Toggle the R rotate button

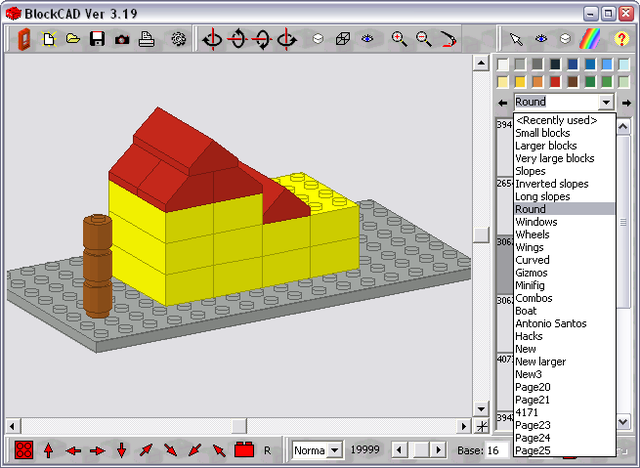pyautogui.click(x=267, y=450)
